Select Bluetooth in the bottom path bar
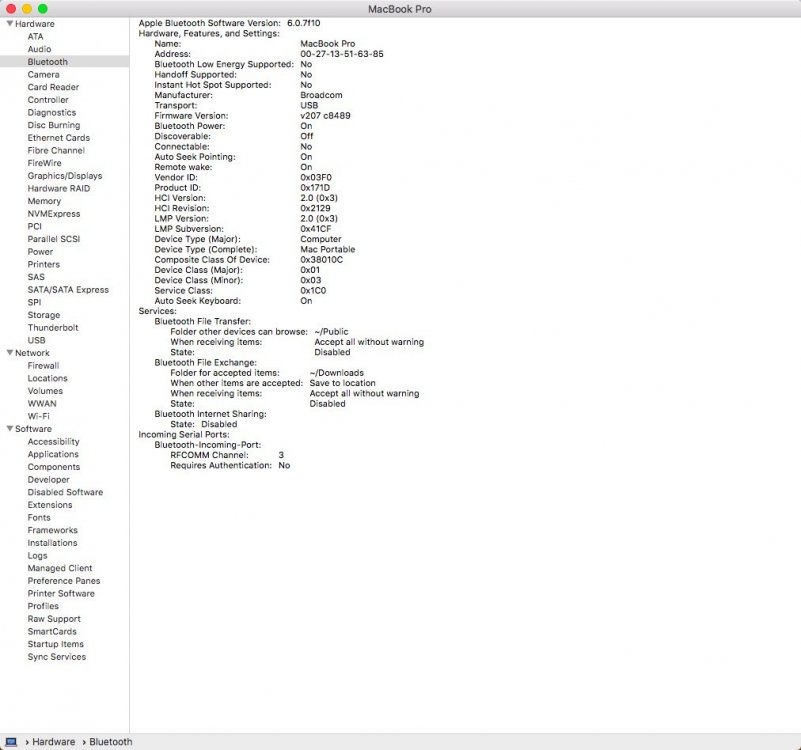Image resolution: width=801 pixels, height=750 pixels. coord(111,741)
